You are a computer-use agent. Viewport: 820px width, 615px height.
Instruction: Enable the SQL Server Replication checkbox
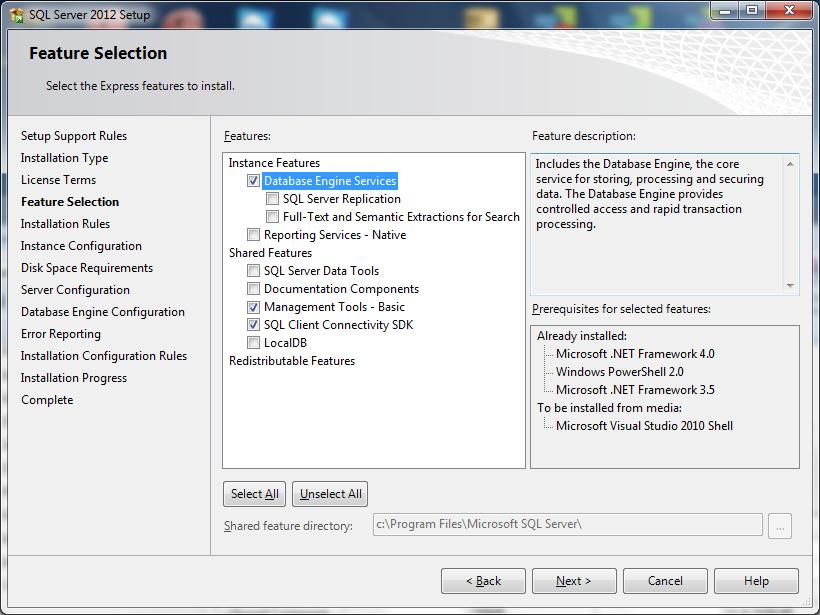point(272,199)
